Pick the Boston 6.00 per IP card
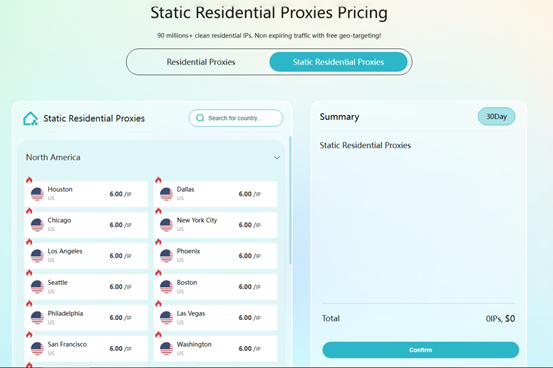The height and width of the screenshot is (368, 553). (215, 287)
